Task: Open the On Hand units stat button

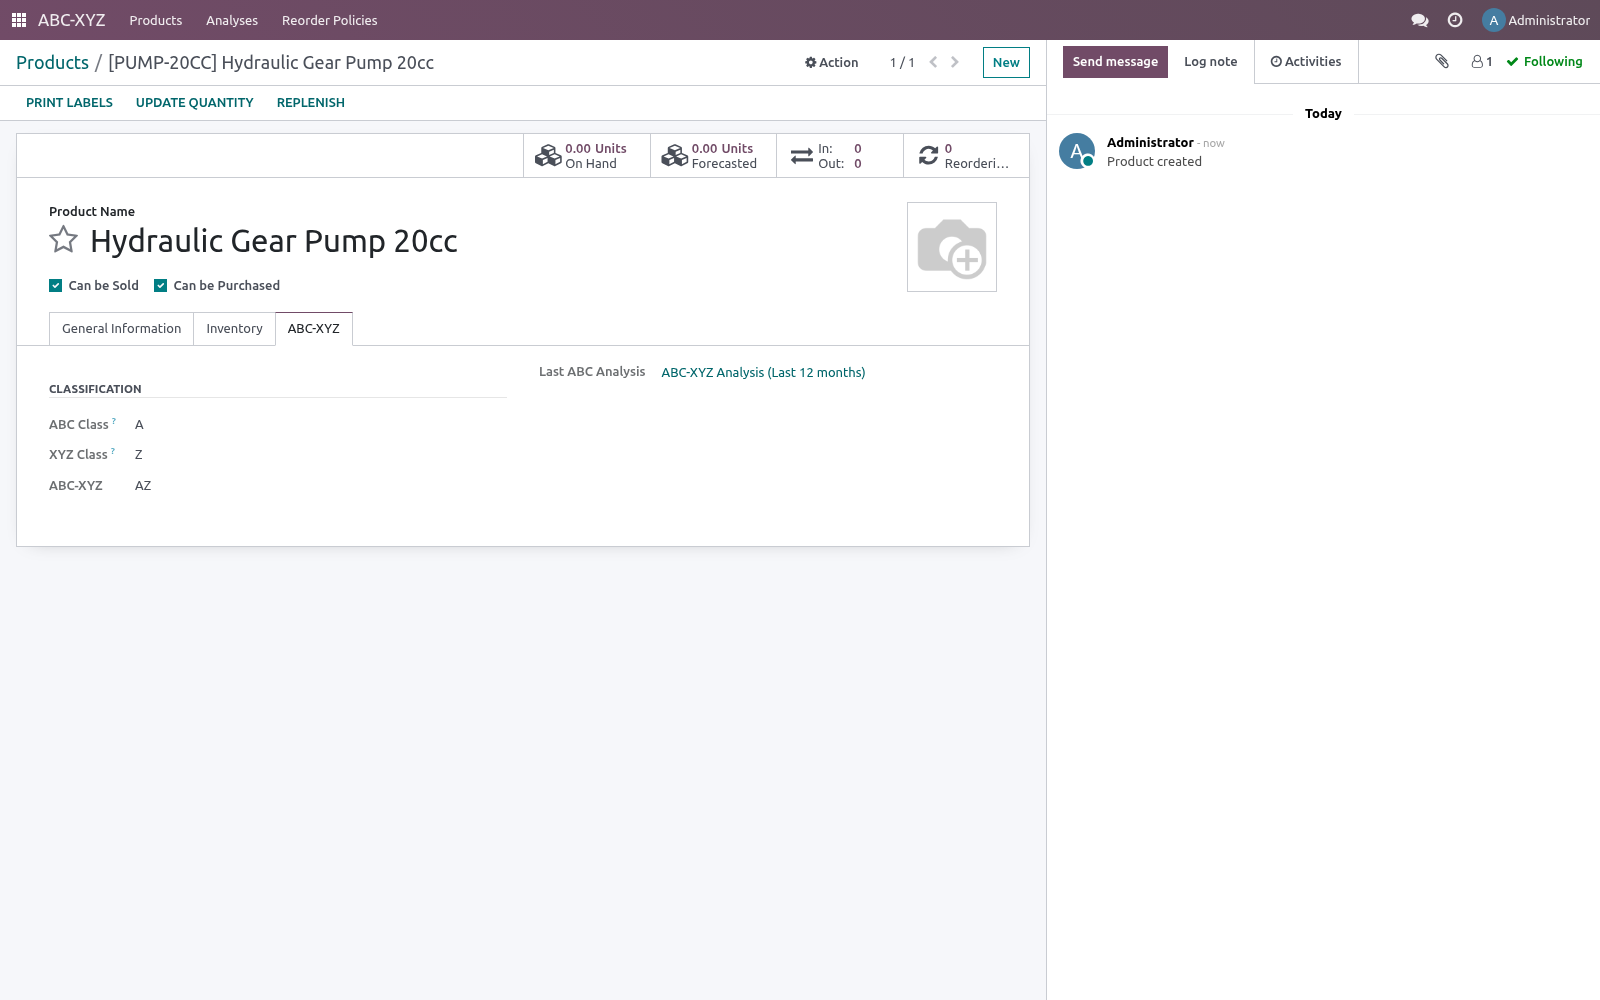Action: (x=587, y=156)
